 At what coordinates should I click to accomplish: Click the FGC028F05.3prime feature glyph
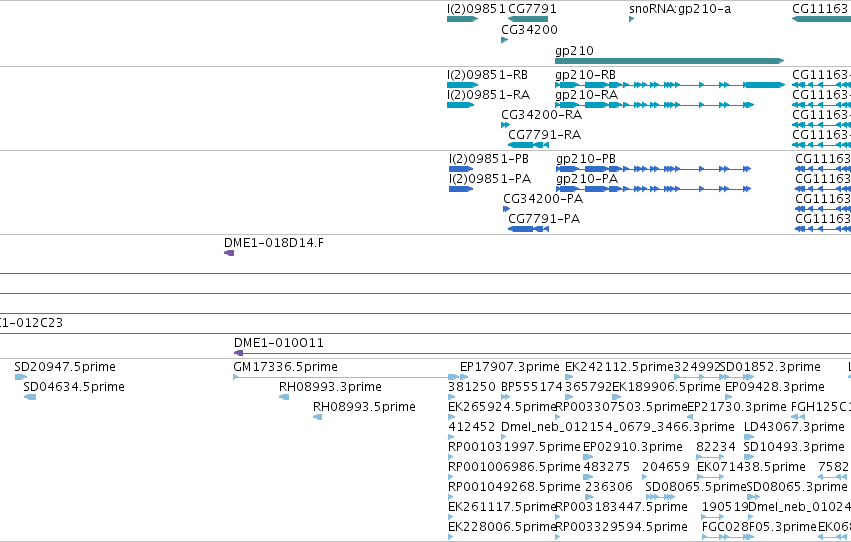tap(728, 537)
